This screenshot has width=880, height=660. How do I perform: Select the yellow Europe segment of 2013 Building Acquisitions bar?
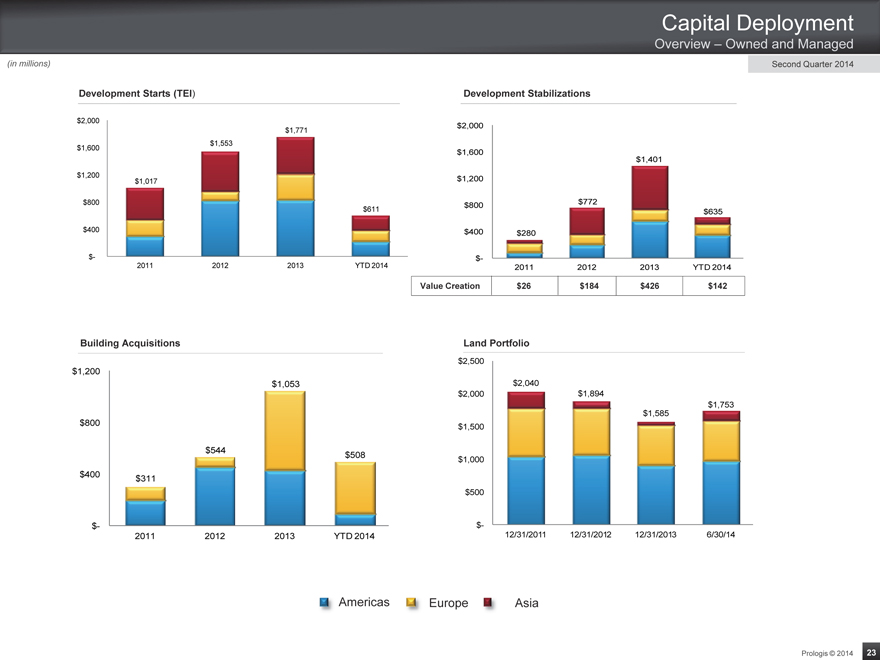(x=285, y=430)
